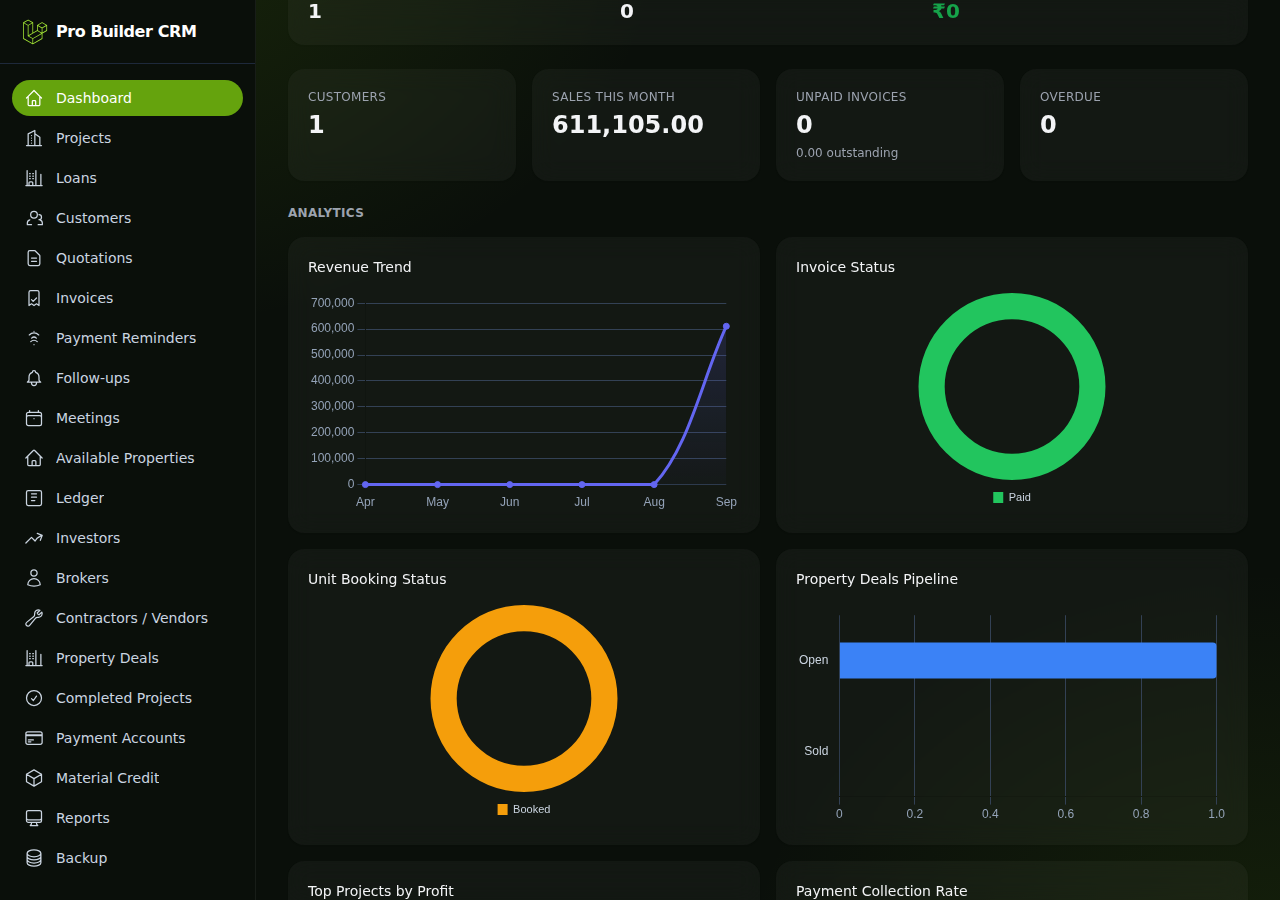Click the Customers people icon

(34, 218)
